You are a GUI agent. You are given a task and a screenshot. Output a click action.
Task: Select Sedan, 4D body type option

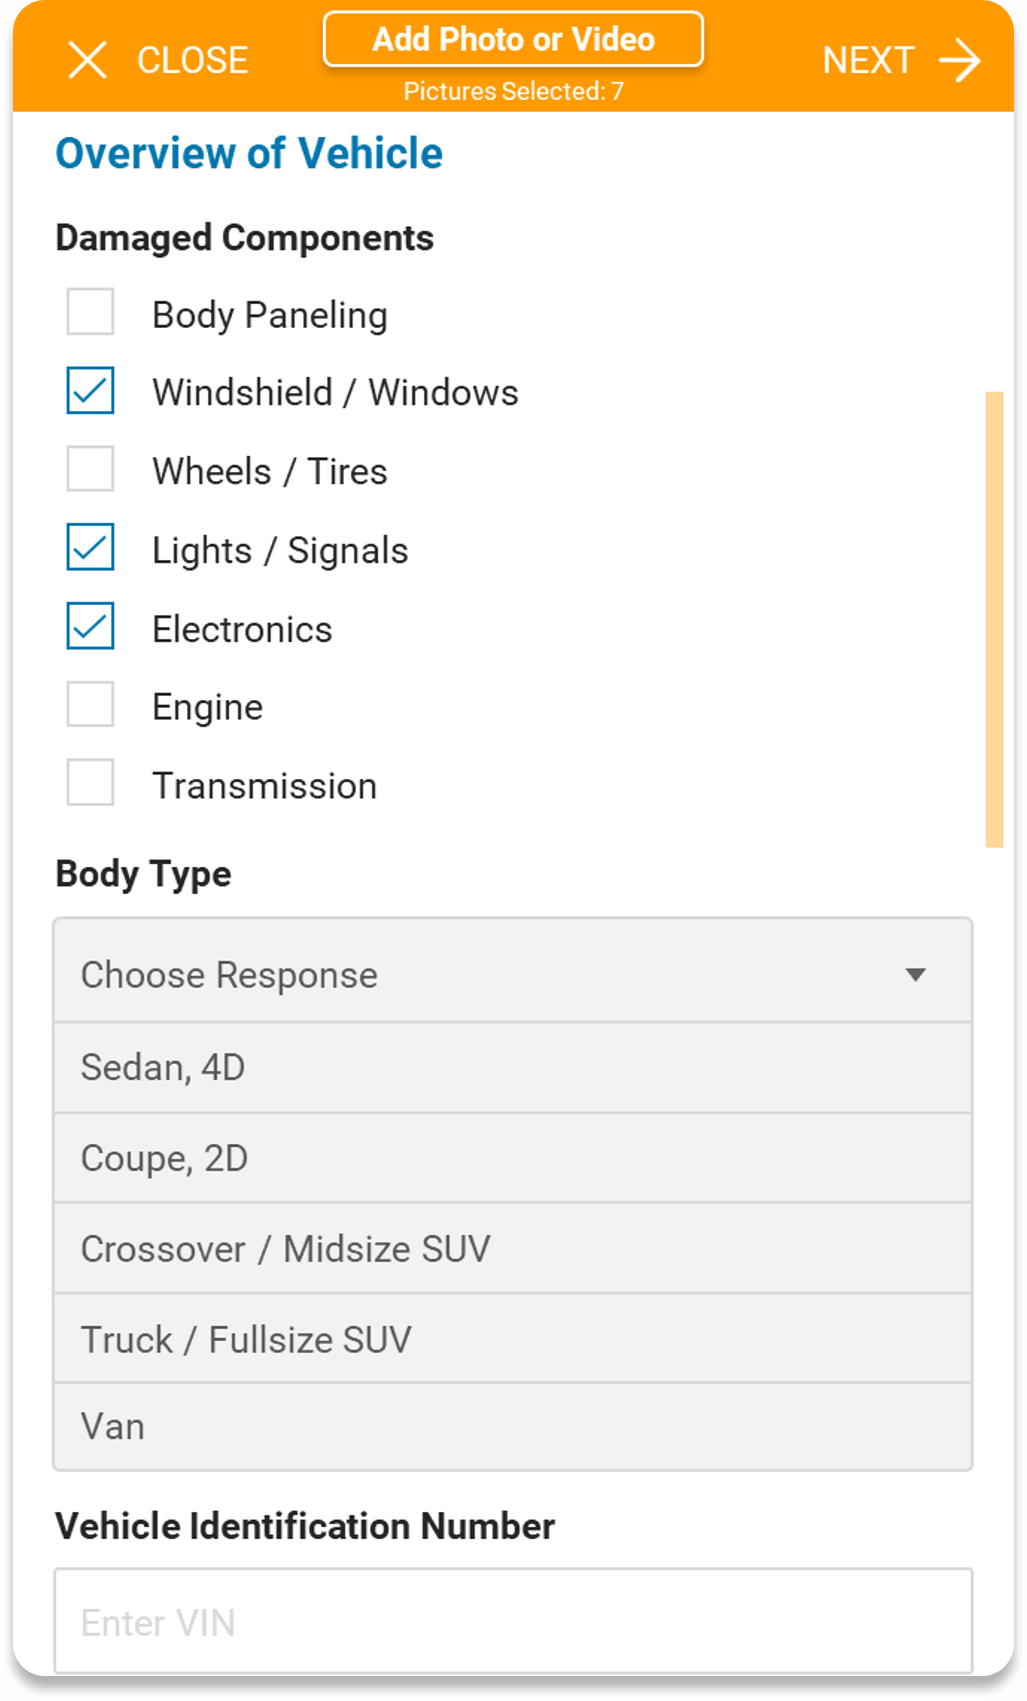[x=513, y=1068]
